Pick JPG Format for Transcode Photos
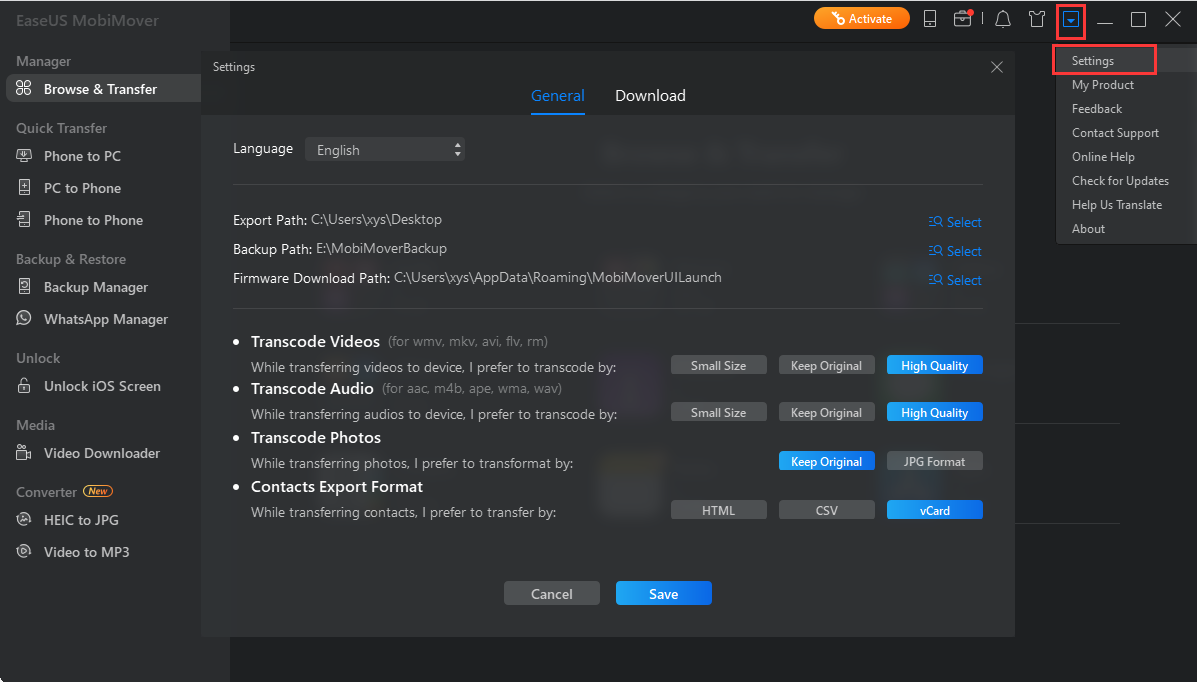Viewport: 1197px width, 682px height. click(x=934, y=461)
